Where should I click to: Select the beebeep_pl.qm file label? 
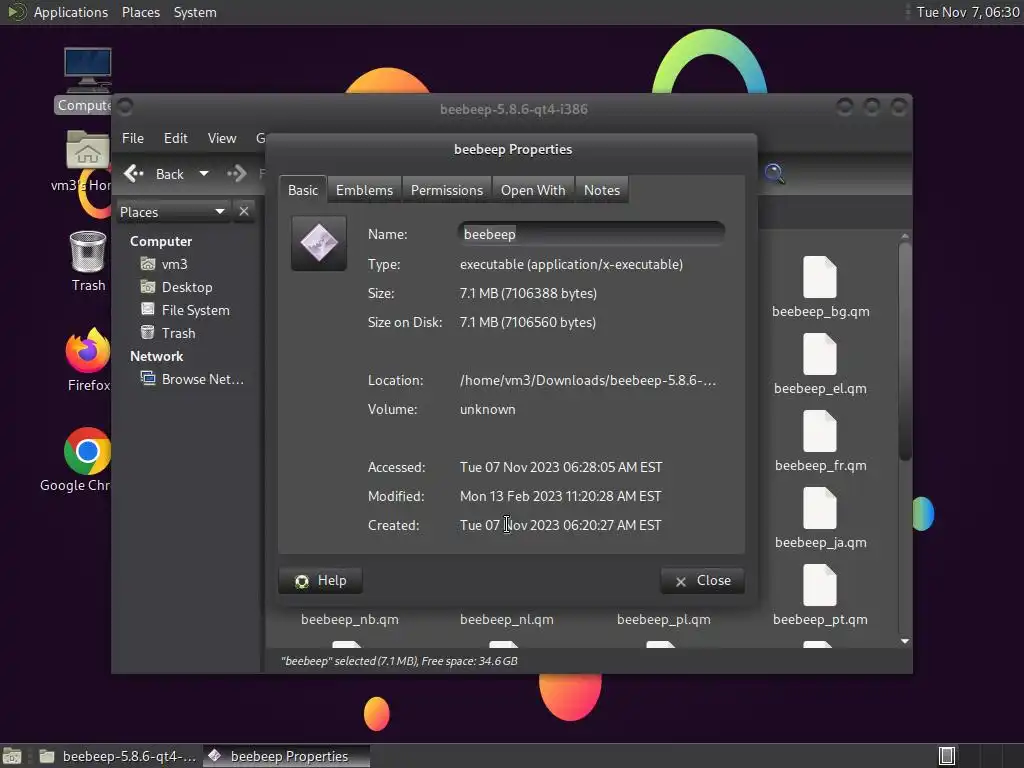coord(664,619)
